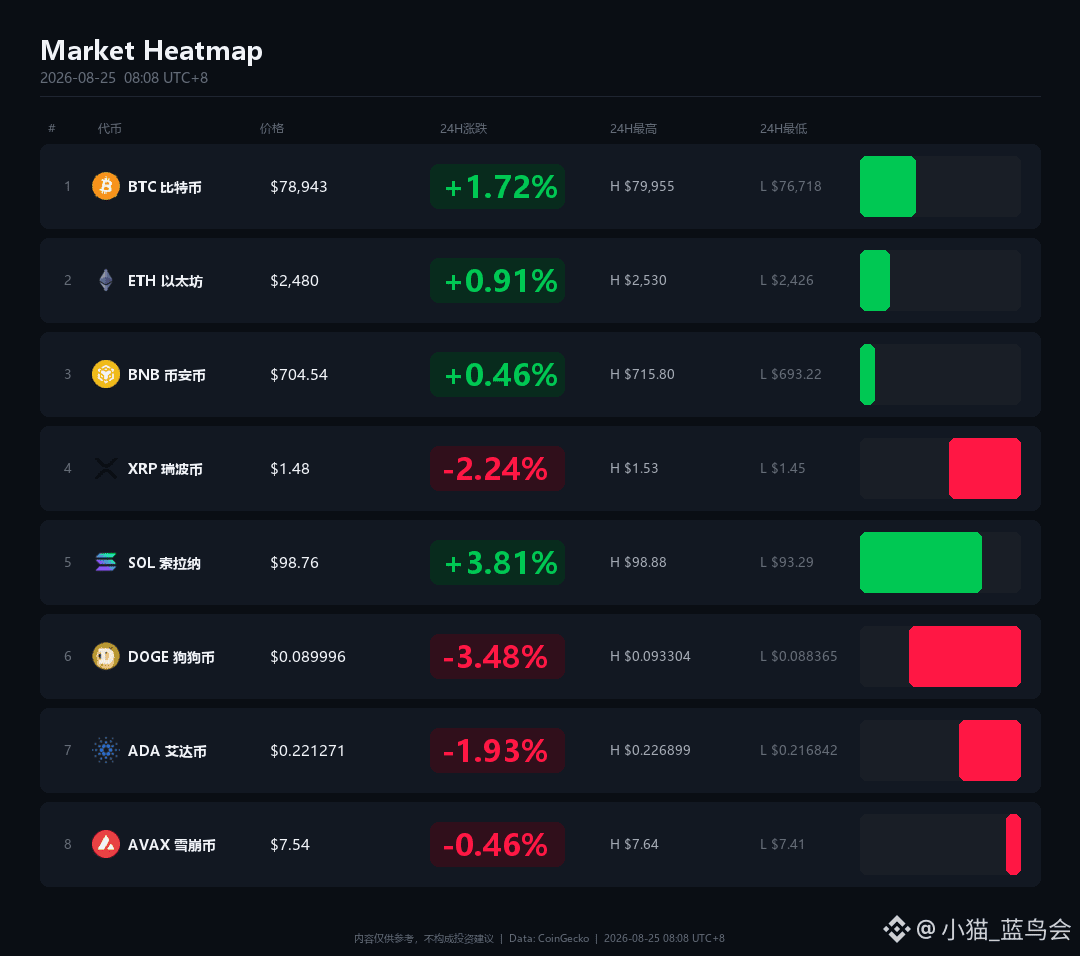Select the +1.72% BTC change badge
Image resolution: width=1080 pixels, height=956 pixels.
497,187
